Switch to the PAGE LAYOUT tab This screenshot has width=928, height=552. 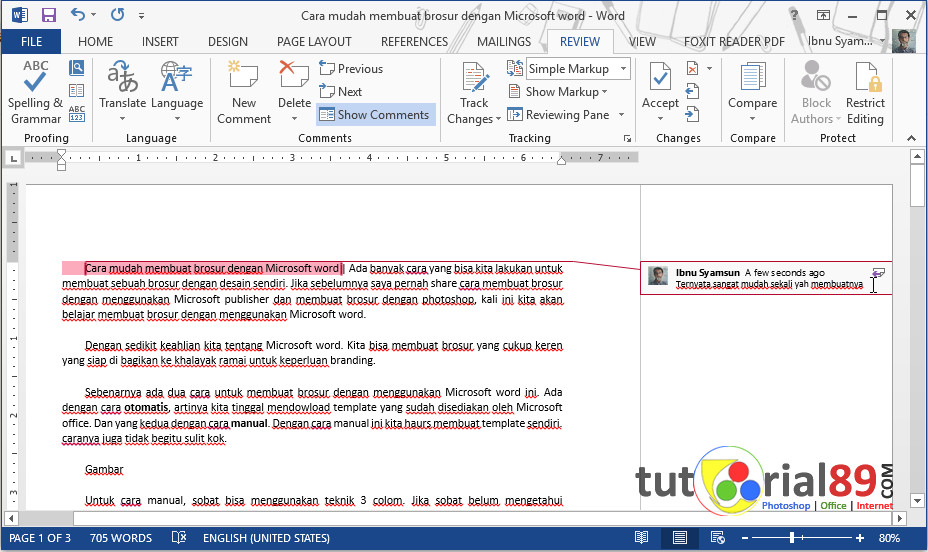click(x=314, y=41)
